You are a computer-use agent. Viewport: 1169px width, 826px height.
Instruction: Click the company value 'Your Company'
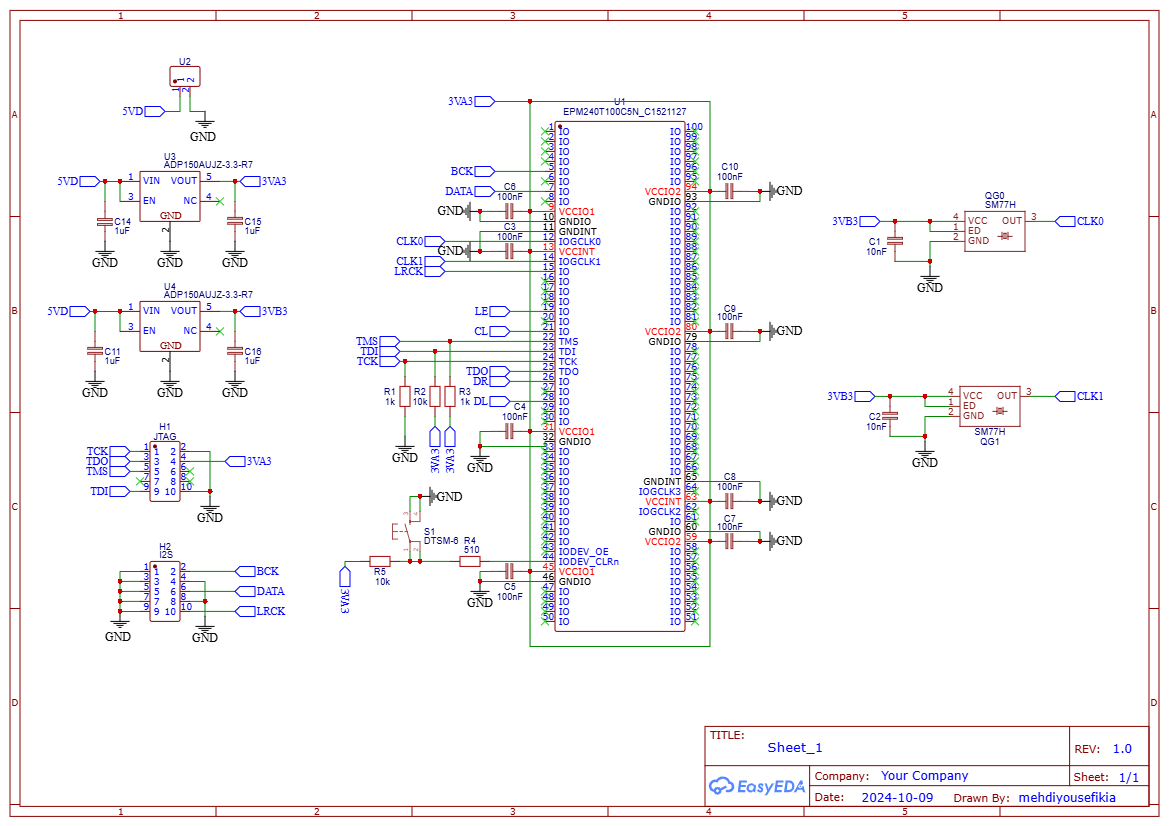pyautogui.click(x=924, y=775)
